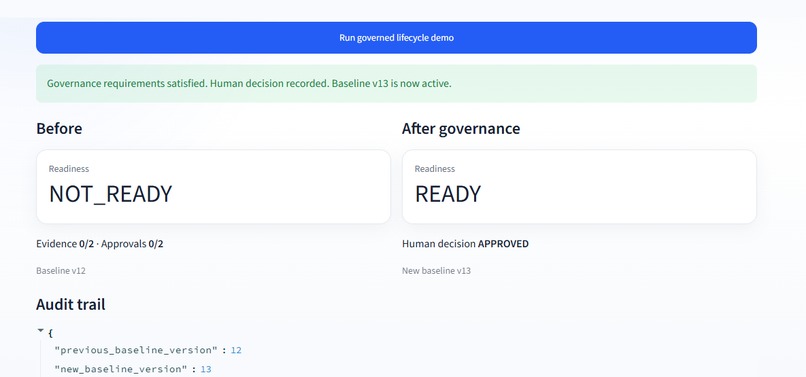806x377 pixels.
Task: Click the Human decision APPROVED text
Action: pyautogui.click(x=465, y=244)
